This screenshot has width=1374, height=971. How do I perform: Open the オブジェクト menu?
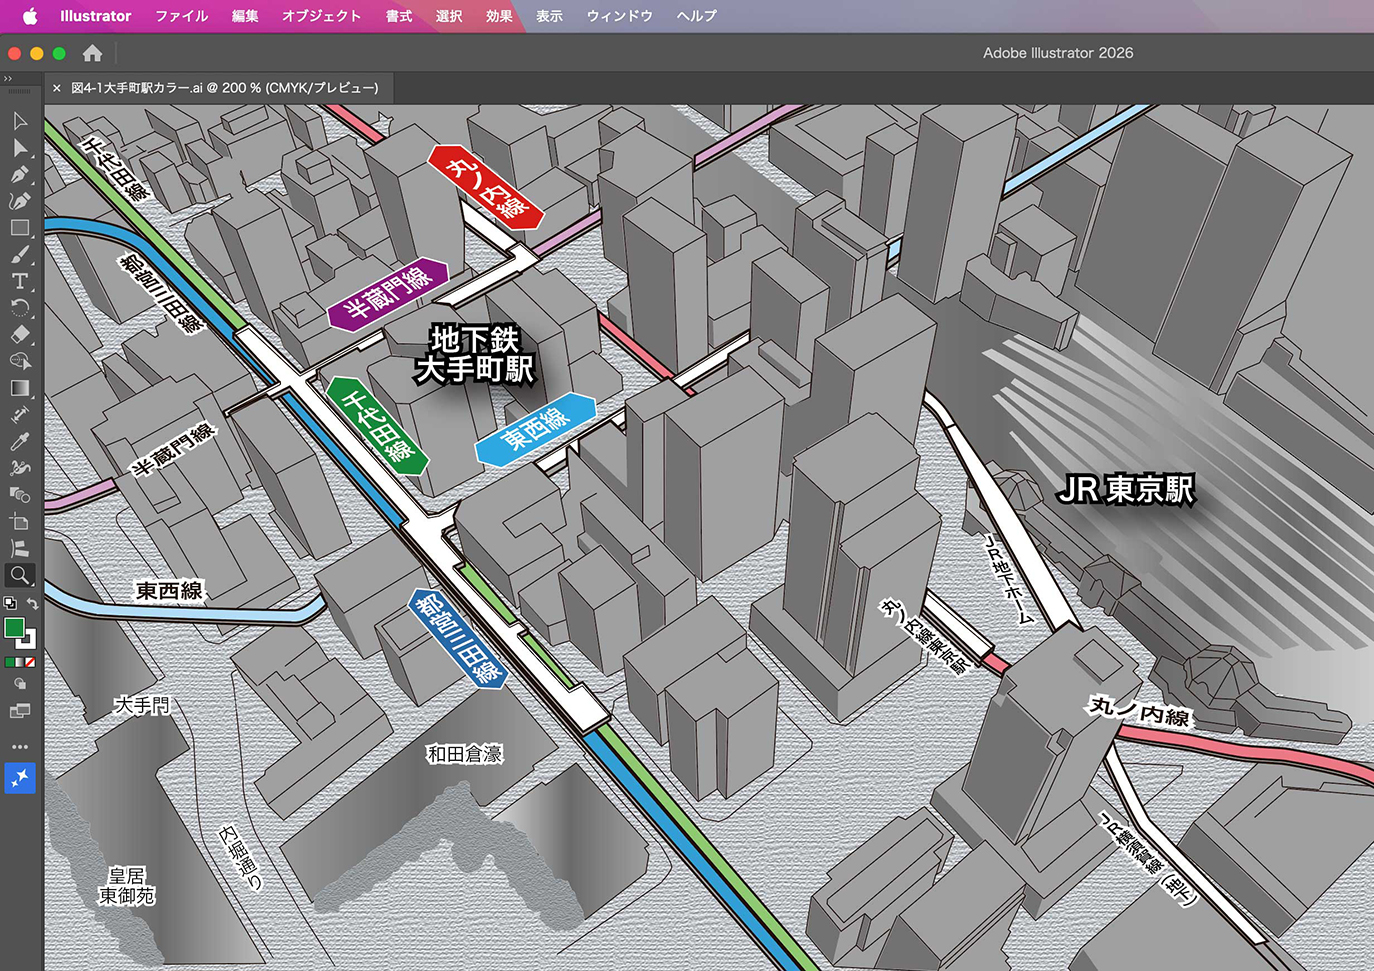321,16
